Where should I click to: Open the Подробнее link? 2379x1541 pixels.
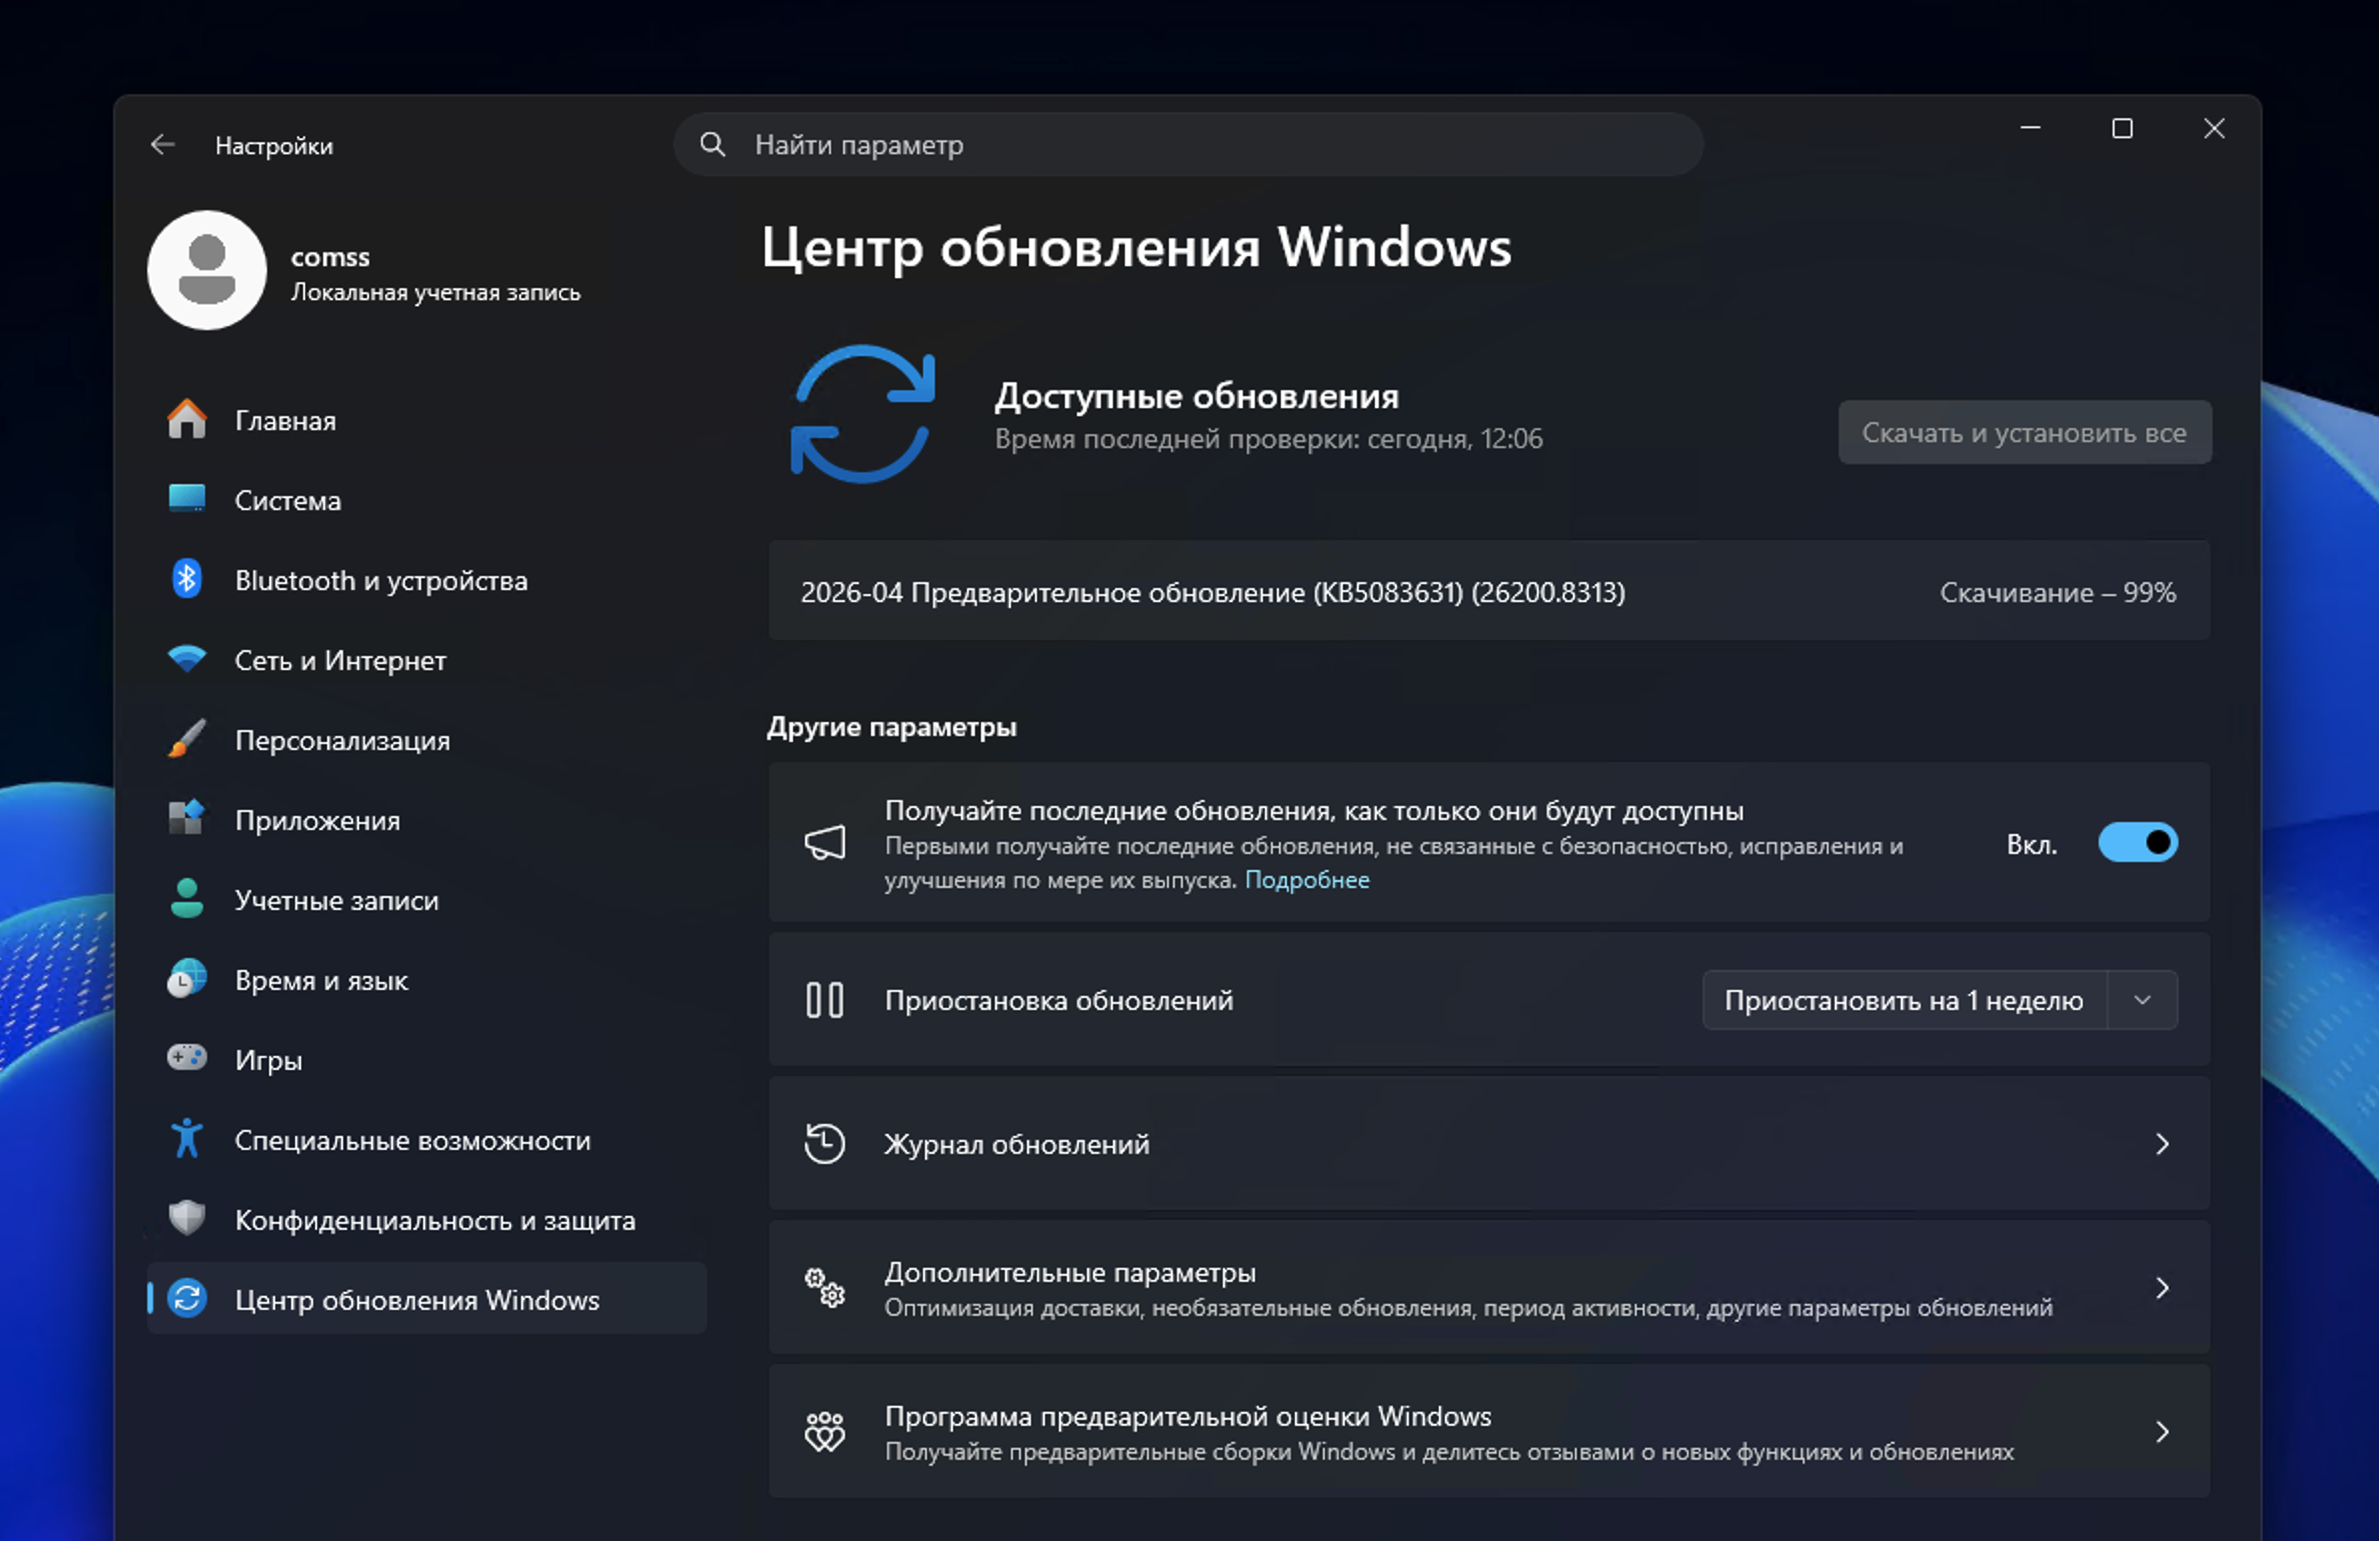[1306, 880]
